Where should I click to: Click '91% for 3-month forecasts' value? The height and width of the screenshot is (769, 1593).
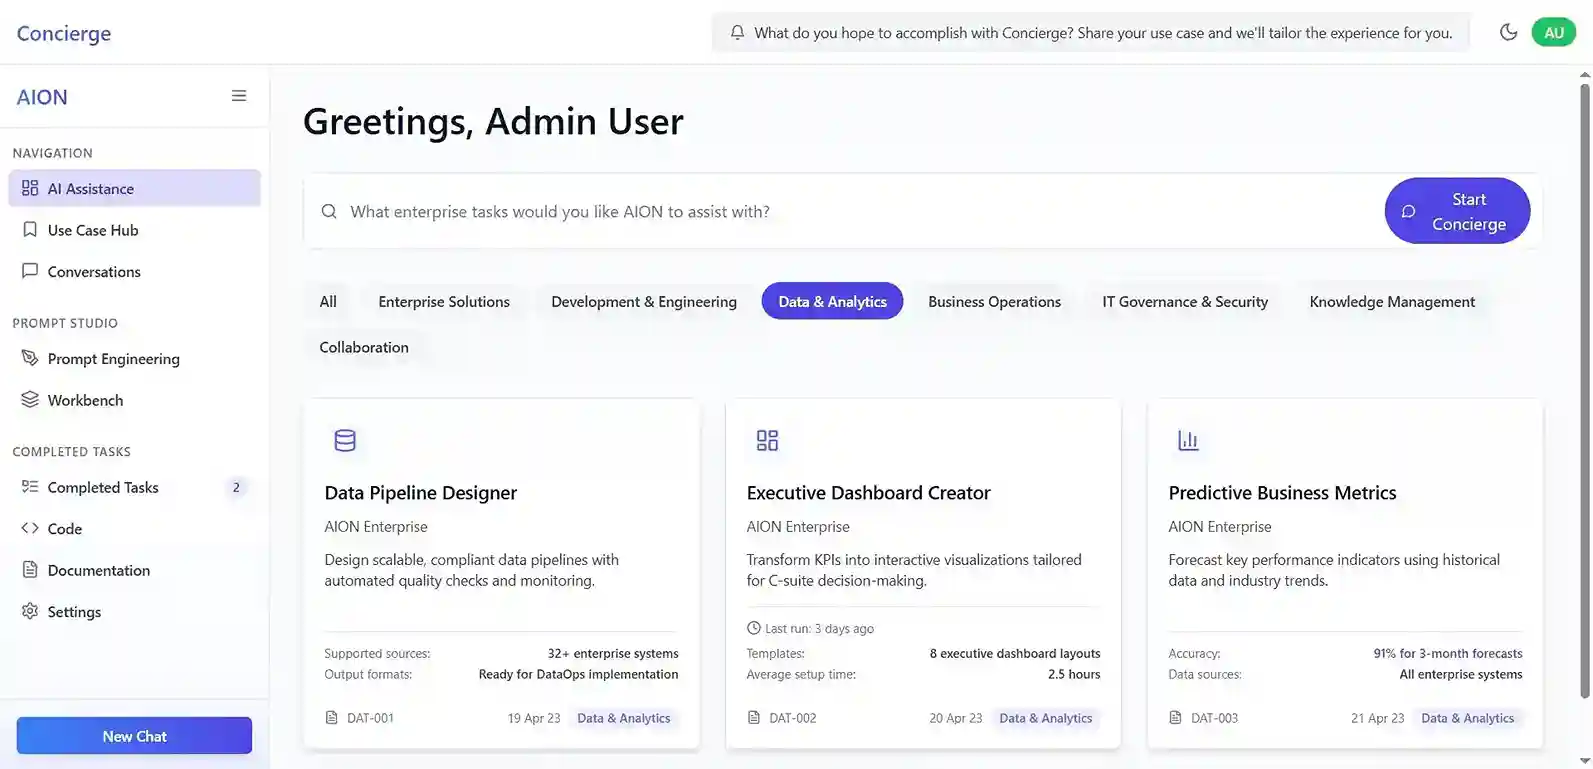coord(1448,653)
